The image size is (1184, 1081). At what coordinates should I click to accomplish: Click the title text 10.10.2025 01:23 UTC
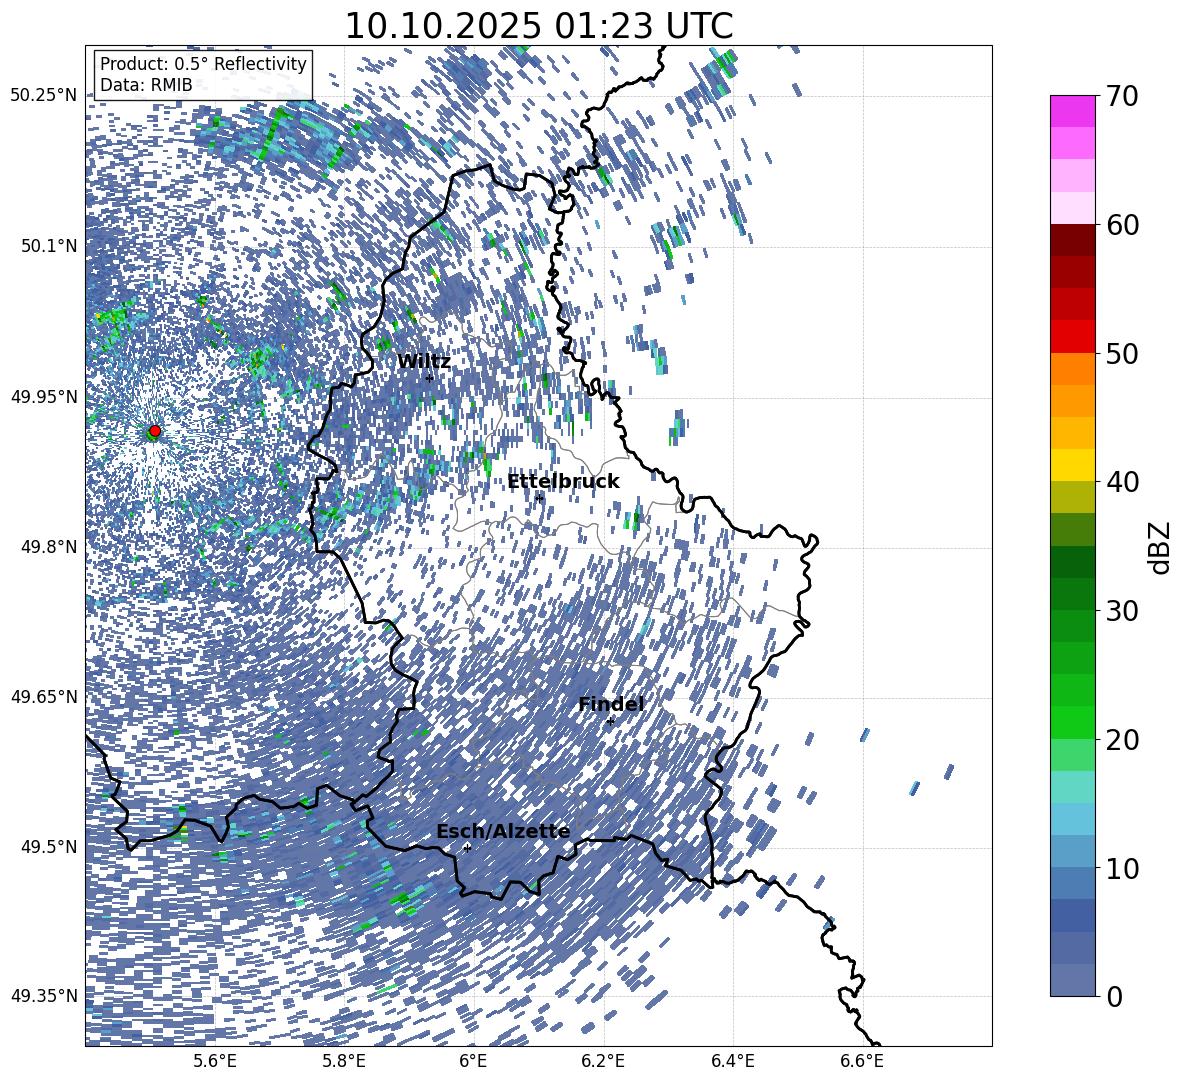click(x=539, y=26)
